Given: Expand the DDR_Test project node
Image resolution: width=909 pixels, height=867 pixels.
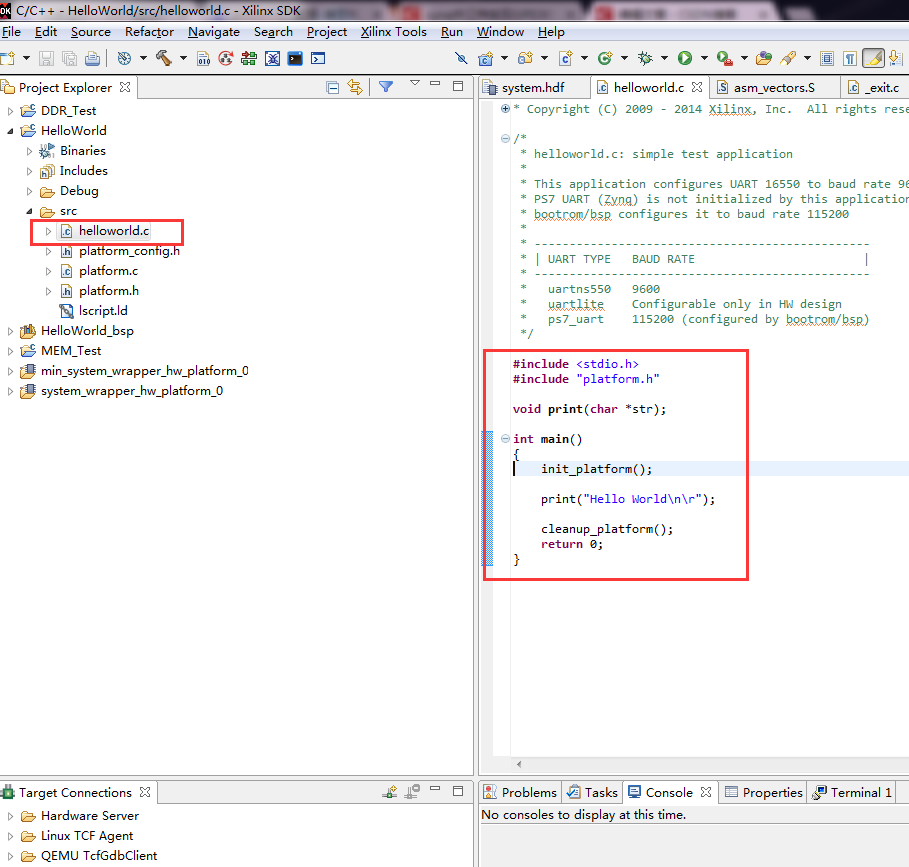Looking at the screenshot, I should point(11,111).
